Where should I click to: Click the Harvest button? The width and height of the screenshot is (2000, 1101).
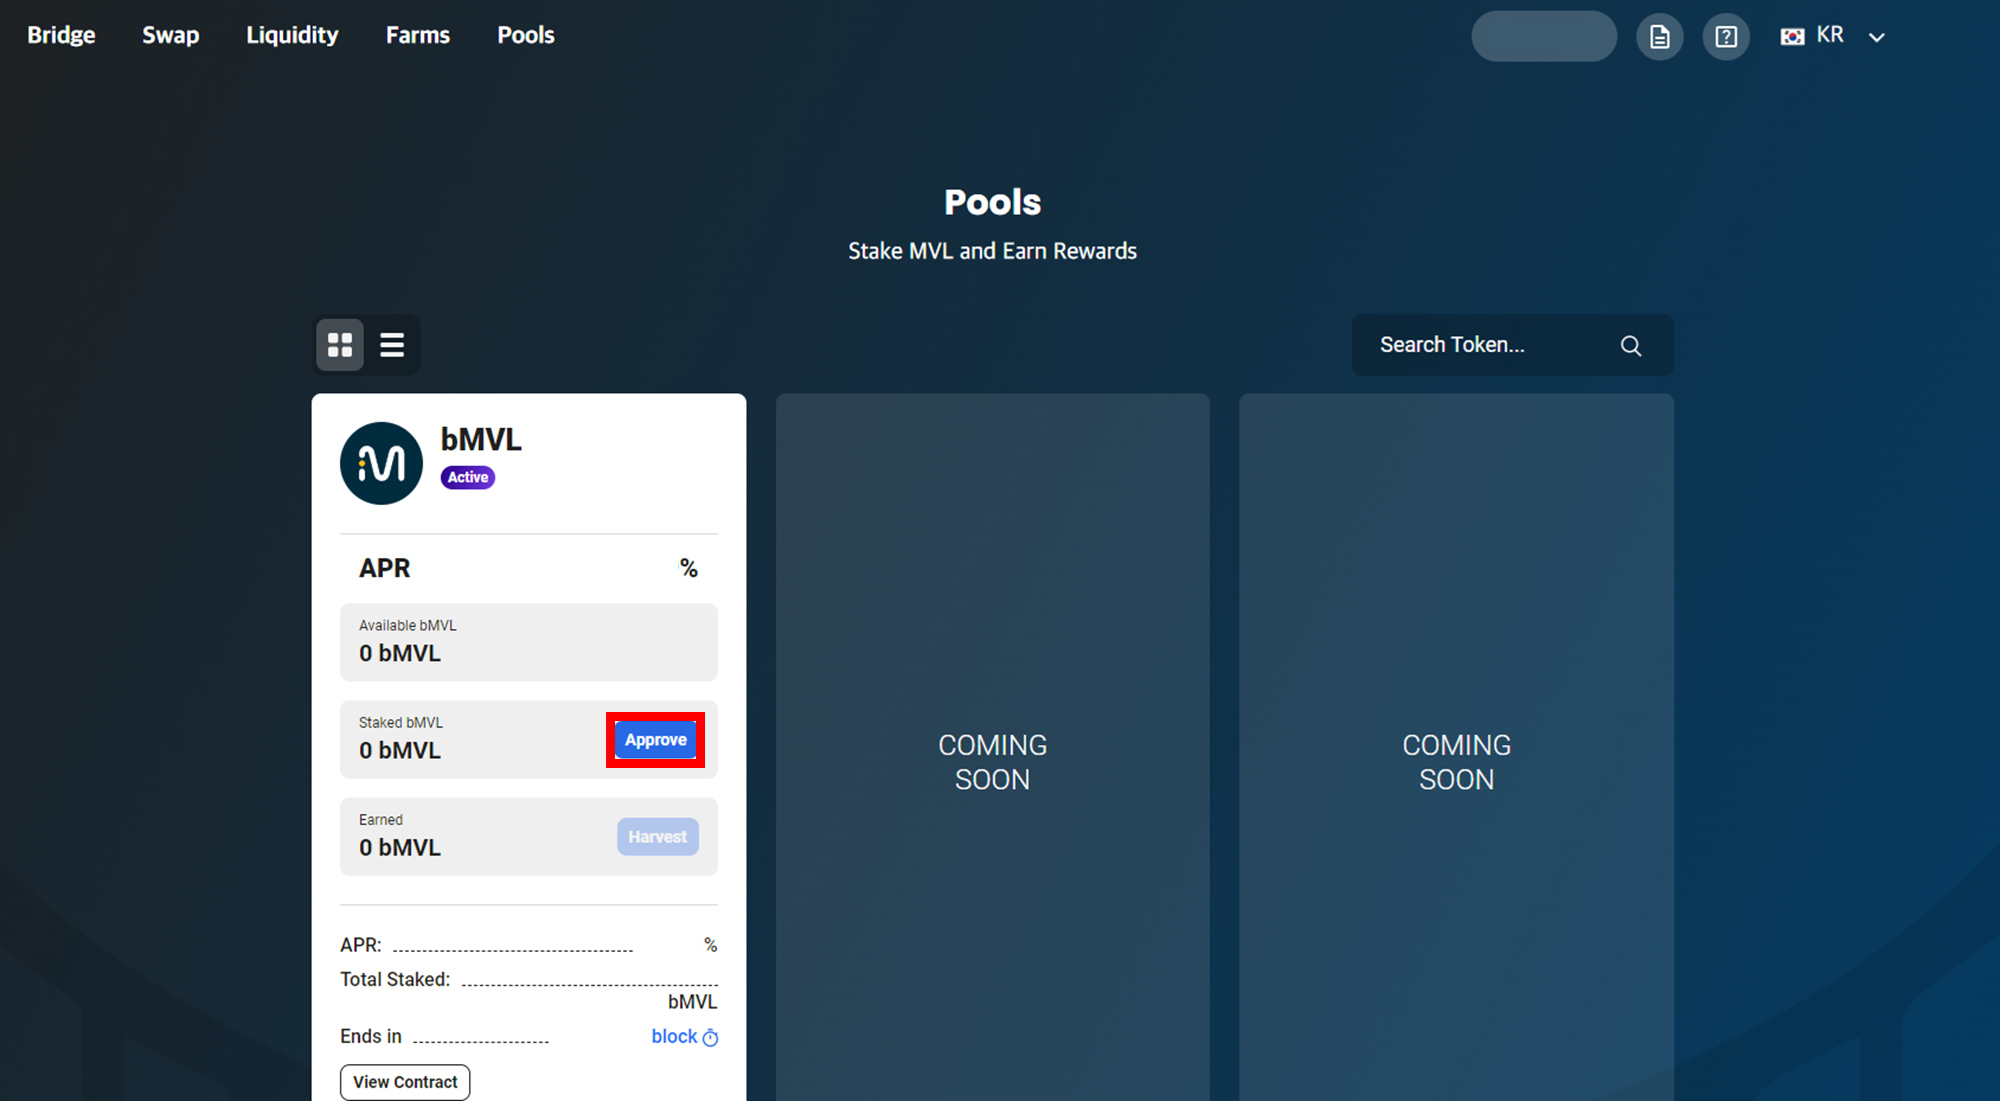tap(658, 837)
